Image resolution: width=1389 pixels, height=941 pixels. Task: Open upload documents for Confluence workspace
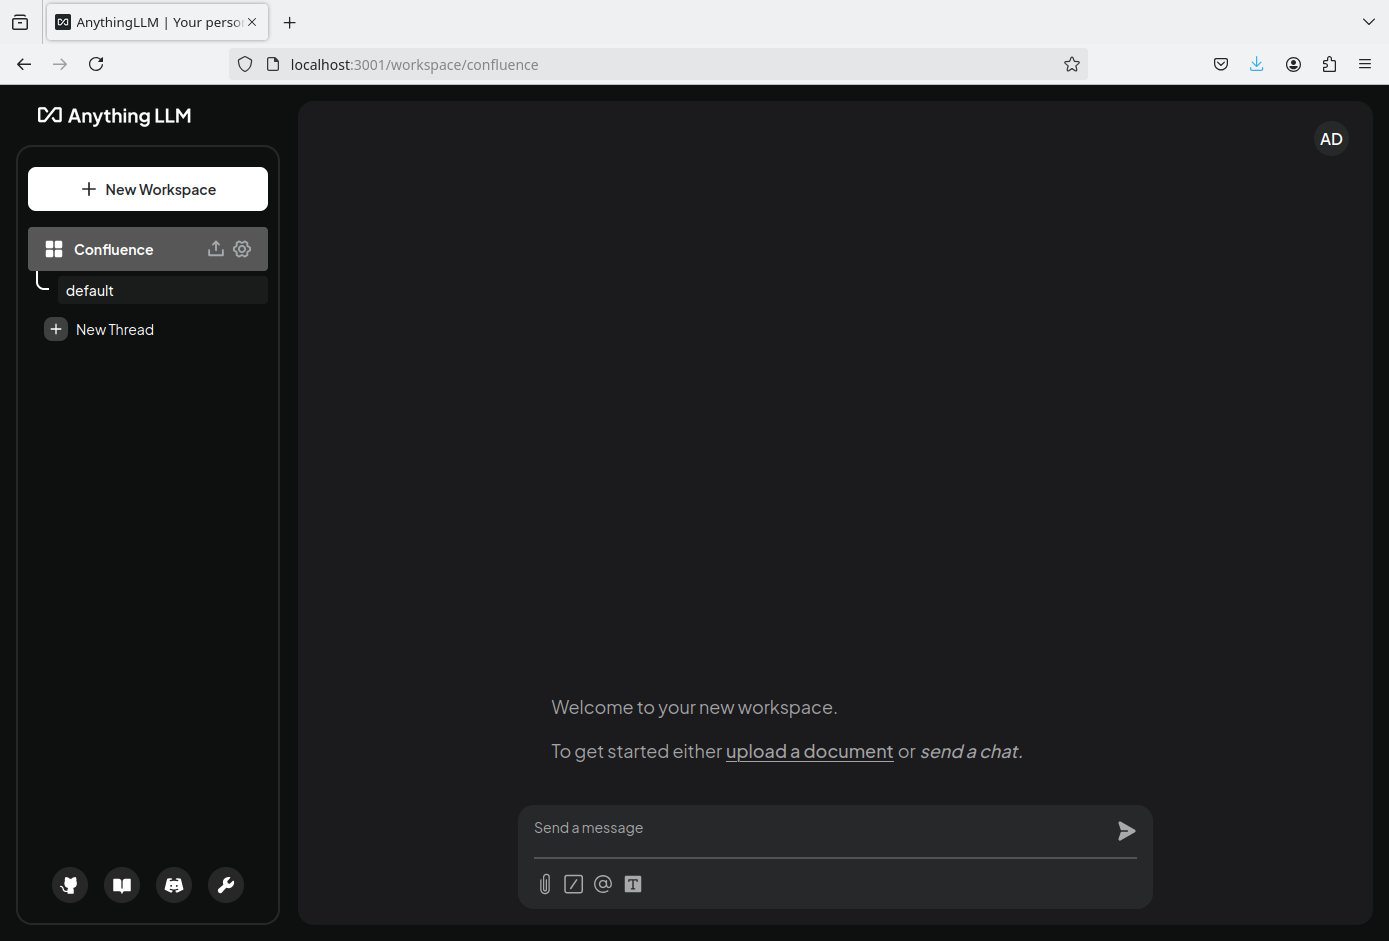[215, 249]
